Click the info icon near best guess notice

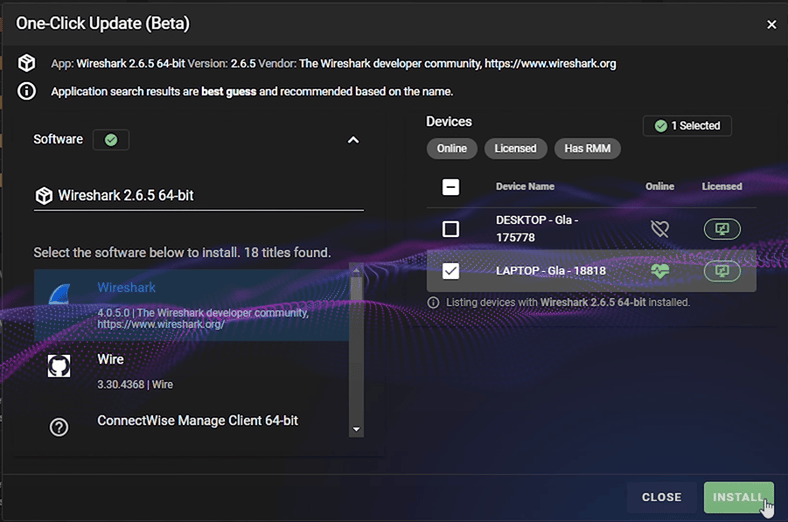27,91
